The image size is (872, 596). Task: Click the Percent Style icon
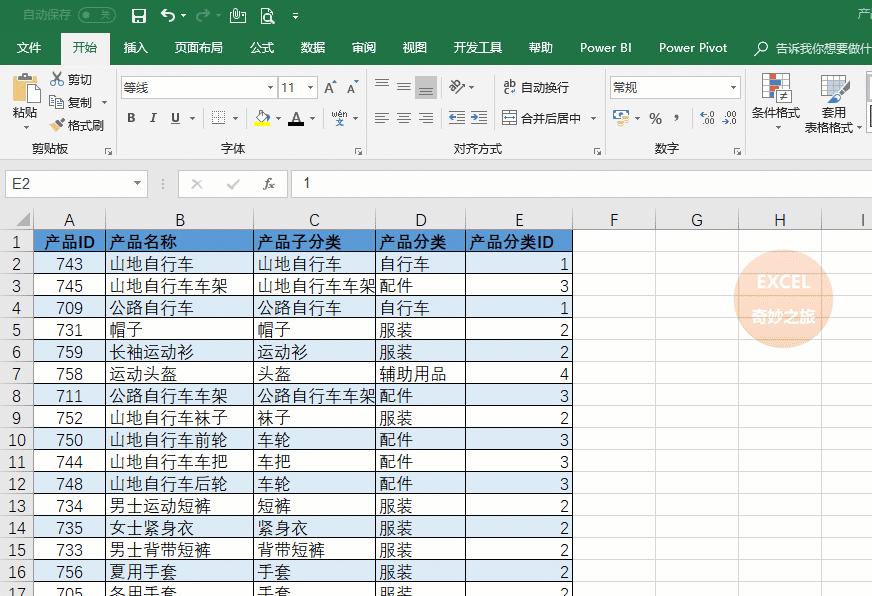tap(653, 118)
